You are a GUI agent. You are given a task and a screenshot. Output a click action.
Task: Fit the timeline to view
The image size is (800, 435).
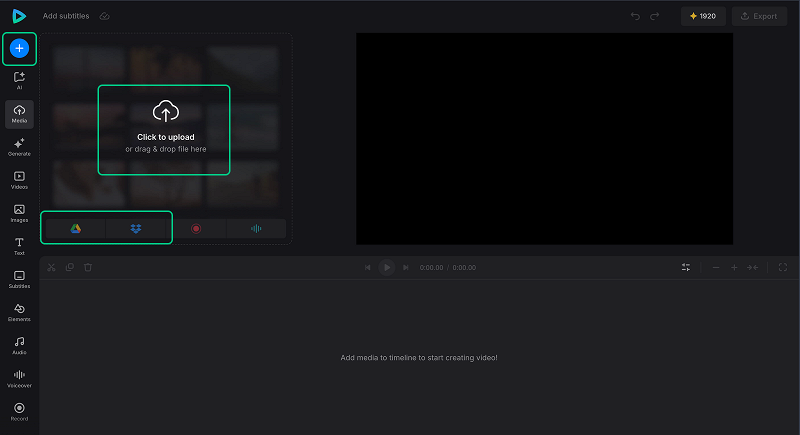753,267
